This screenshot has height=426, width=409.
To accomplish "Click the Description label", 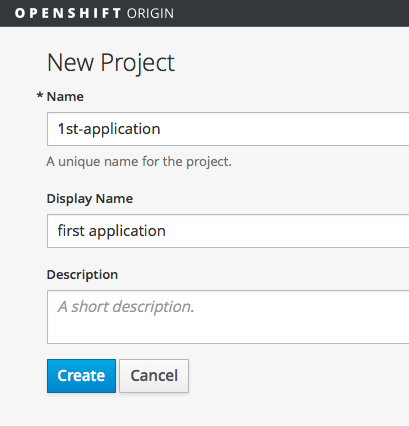I will pyautogui.click(x=82, y=275).
